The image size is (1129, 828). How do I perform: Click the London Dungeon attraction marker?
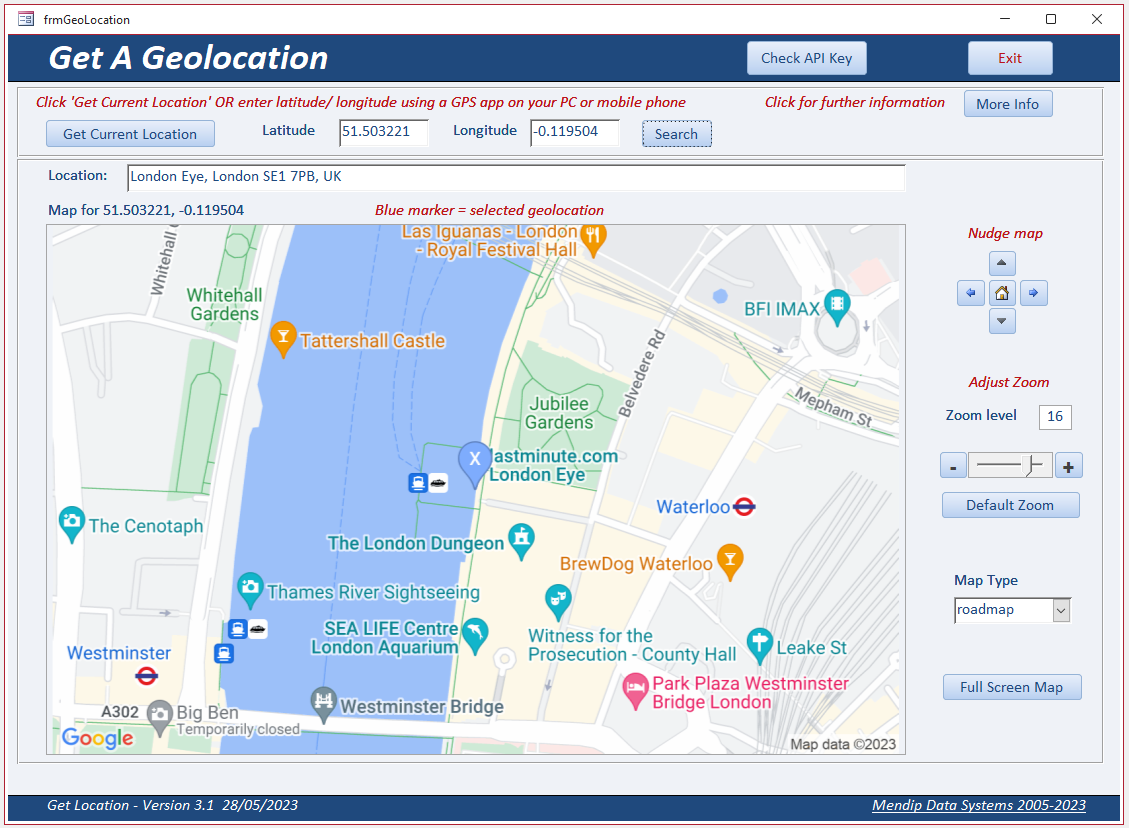click(x=521, y=540)
